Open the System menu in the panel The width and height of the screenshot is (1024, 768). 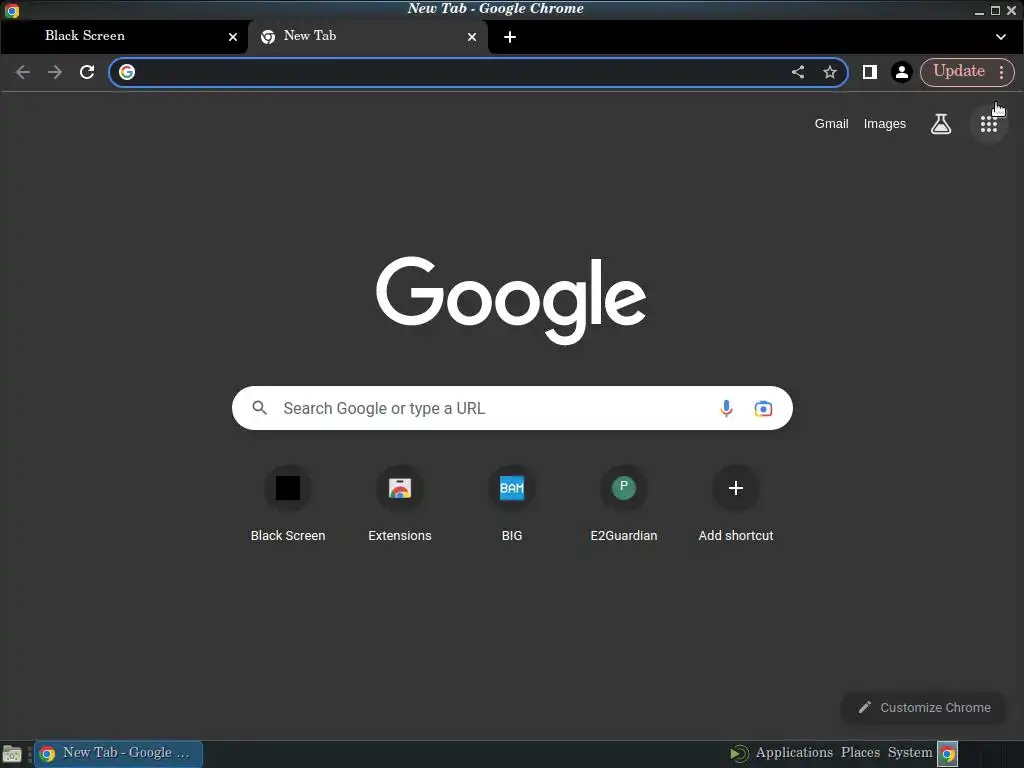click(x=910, y=752)
